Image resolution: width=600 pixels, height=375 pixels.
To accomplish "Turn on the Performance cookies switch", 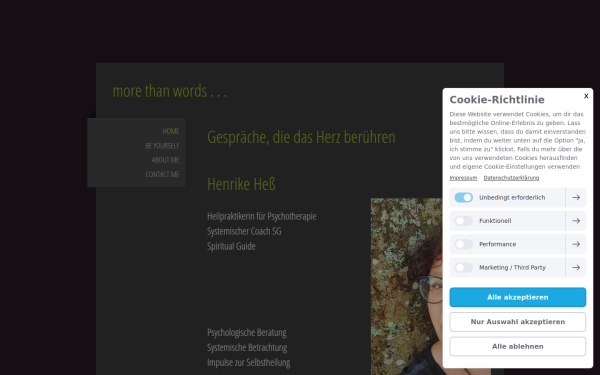I will point(463,244).
